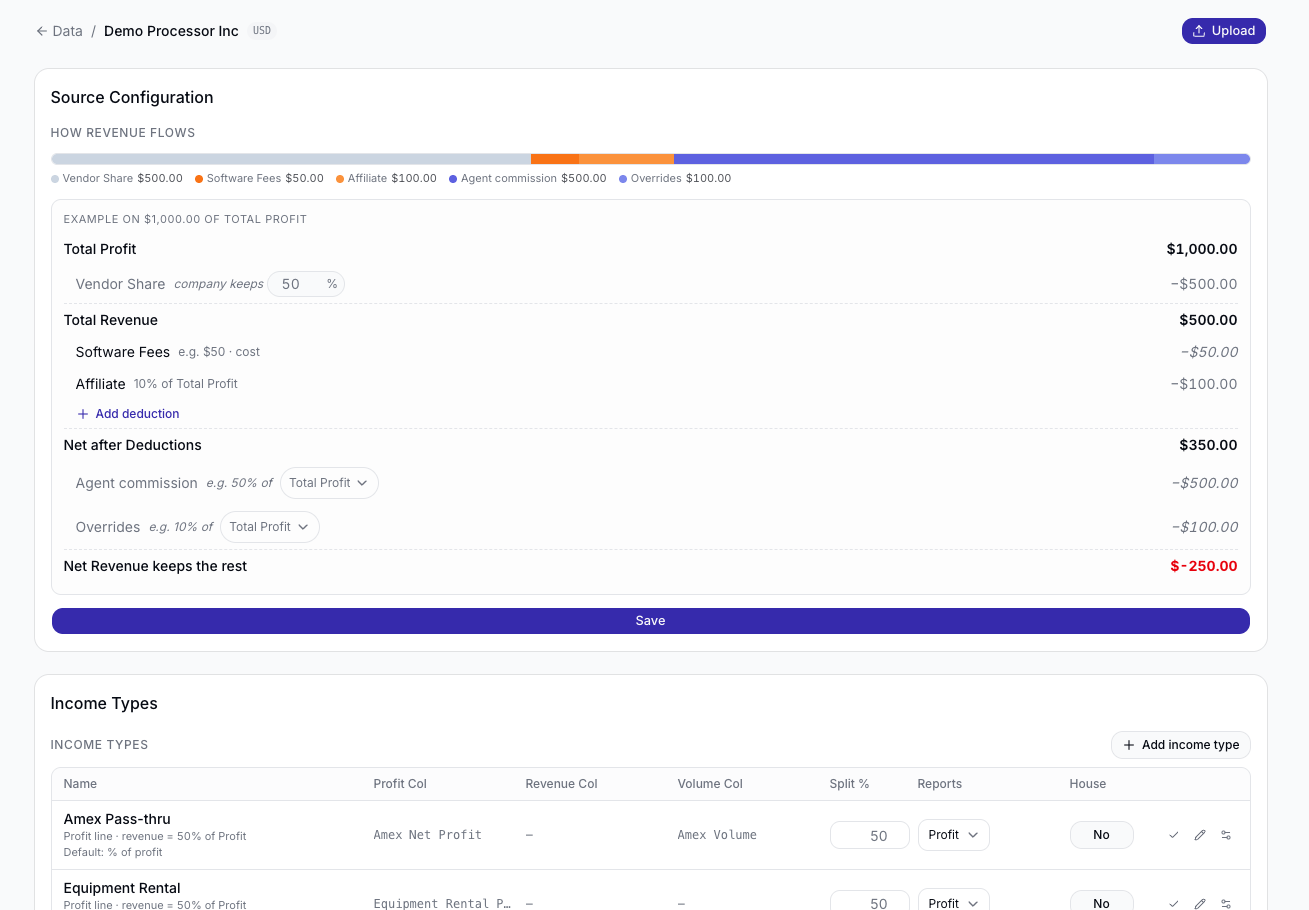Screen dimensions: 1309x910
Task: Click the Agent commission segment of the revenue bar
Action: click(914, 159)
